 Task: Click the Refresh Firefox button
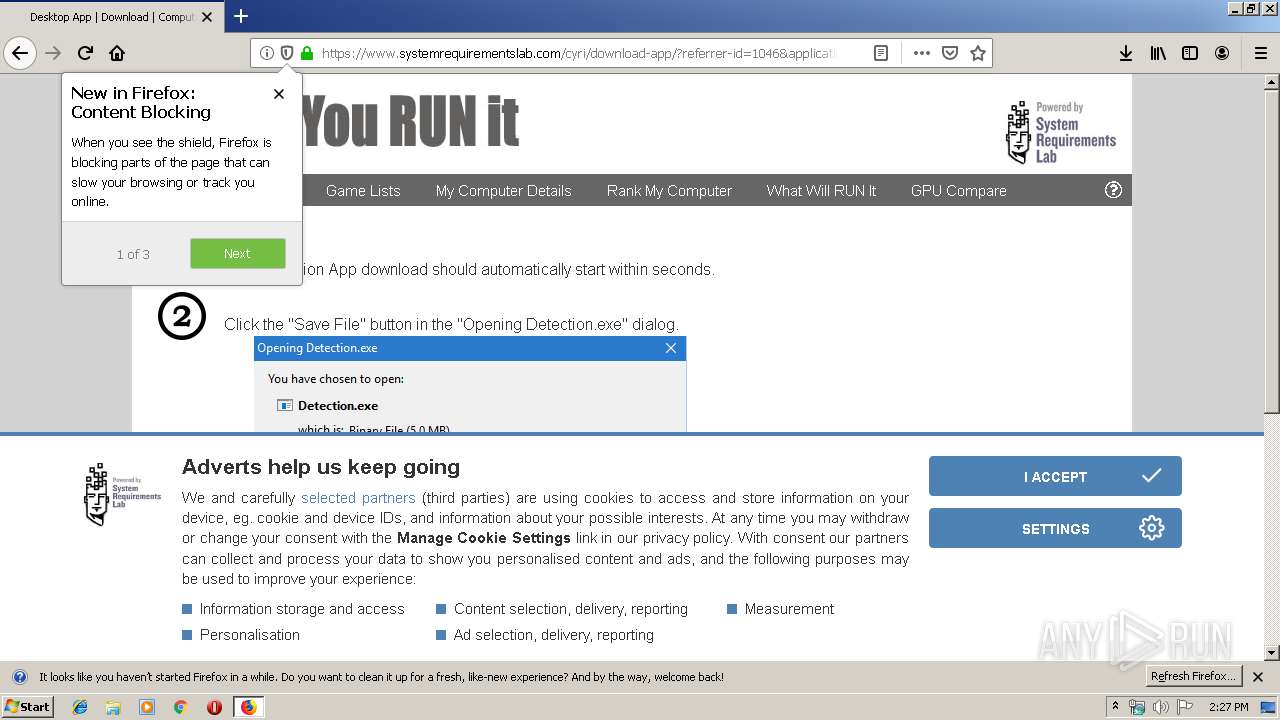coord(1193,676)
